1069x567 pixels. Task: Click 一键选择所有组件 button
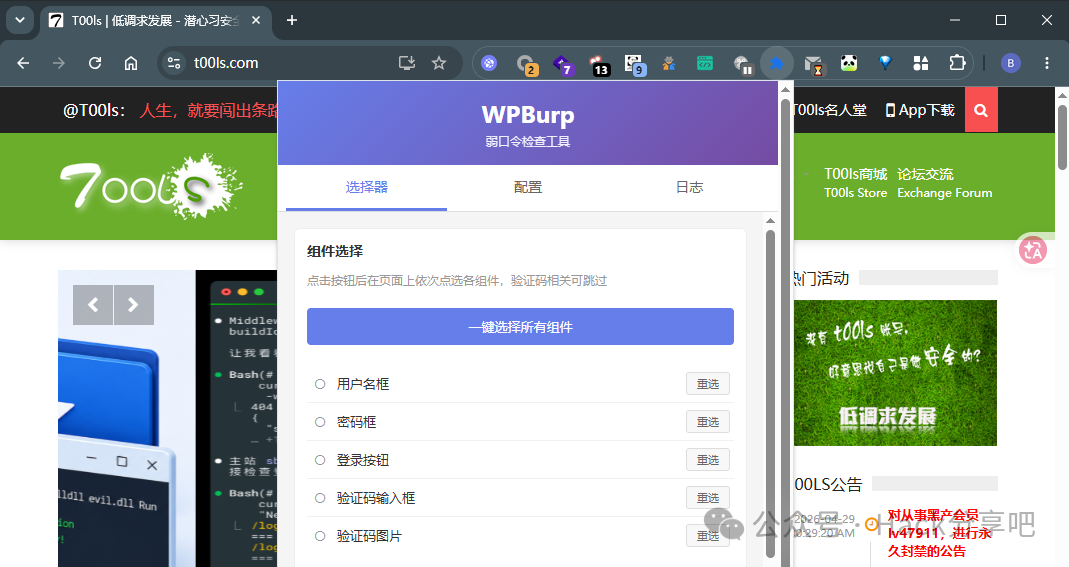point(520,327)
